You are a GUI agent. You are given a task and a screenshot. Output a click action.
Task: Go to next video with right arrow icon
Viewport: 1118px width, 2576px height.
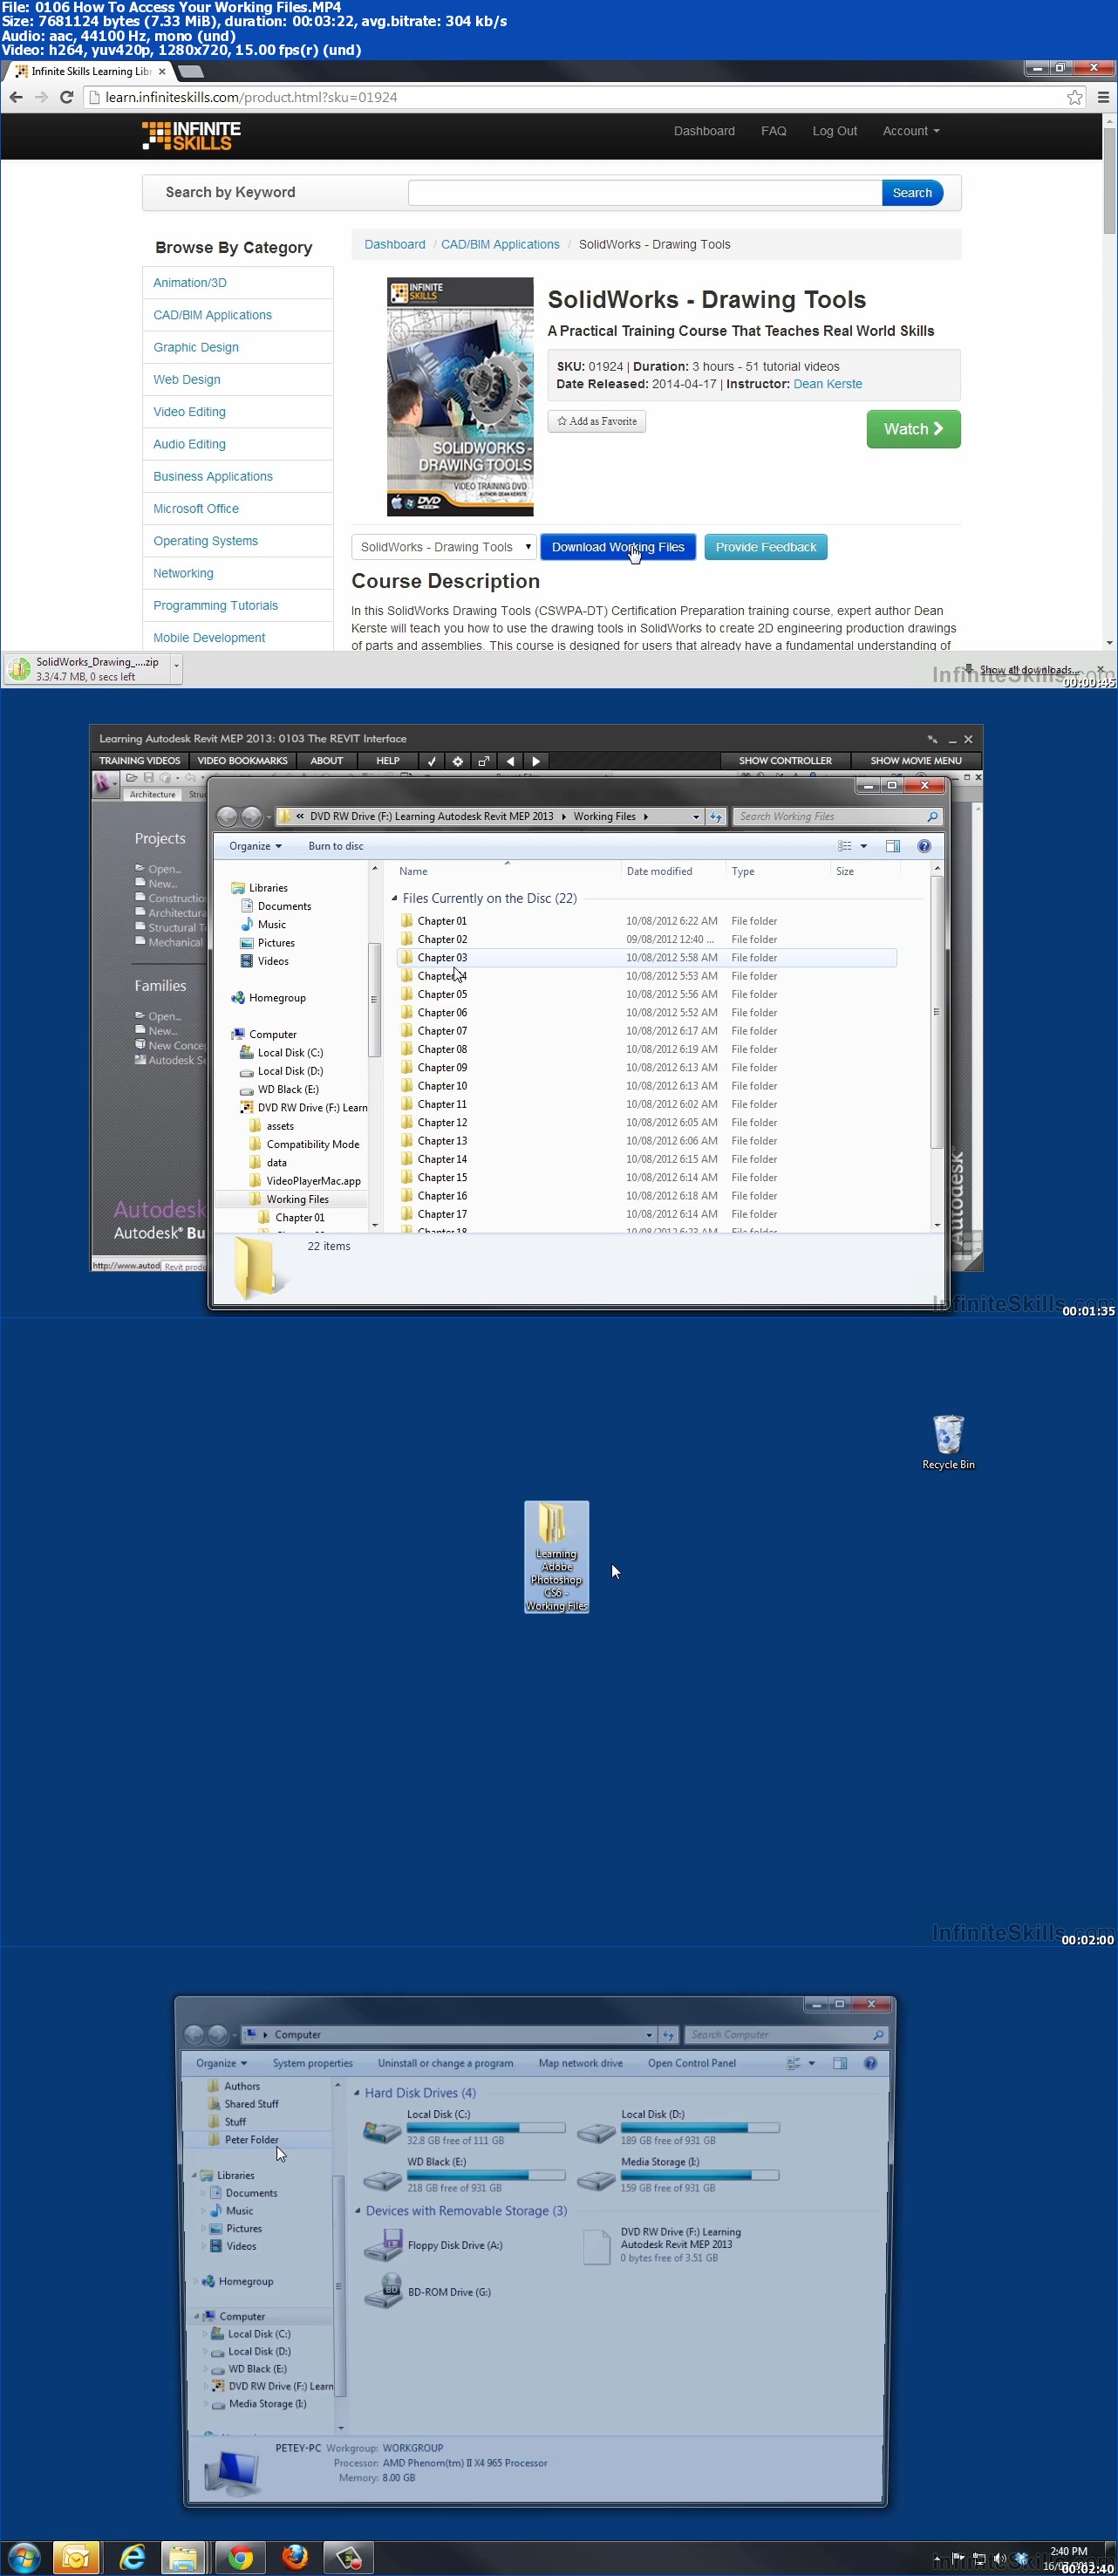(536, 761)
